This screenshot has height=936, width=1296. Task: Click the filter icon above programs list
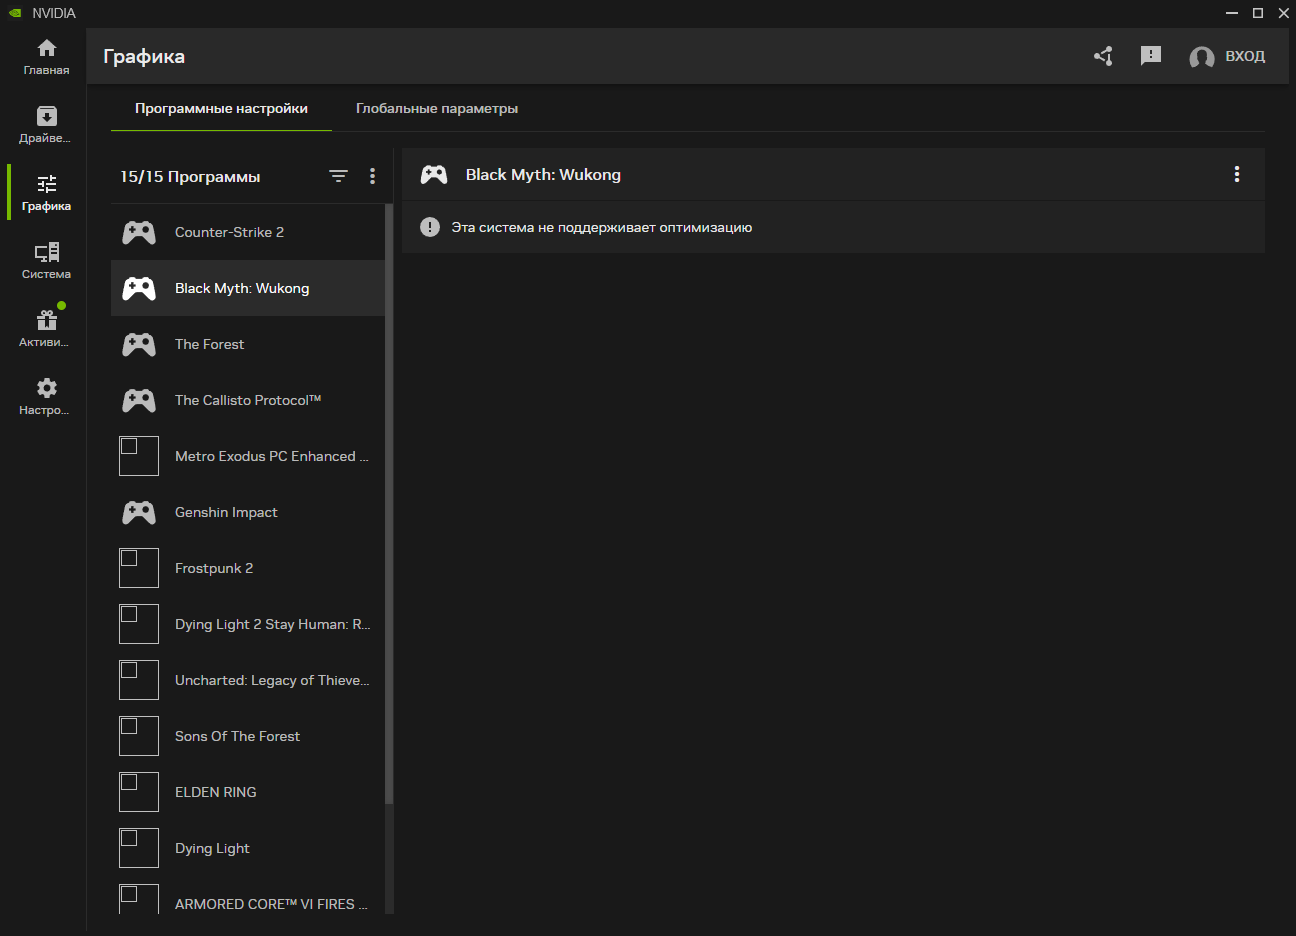339,176
